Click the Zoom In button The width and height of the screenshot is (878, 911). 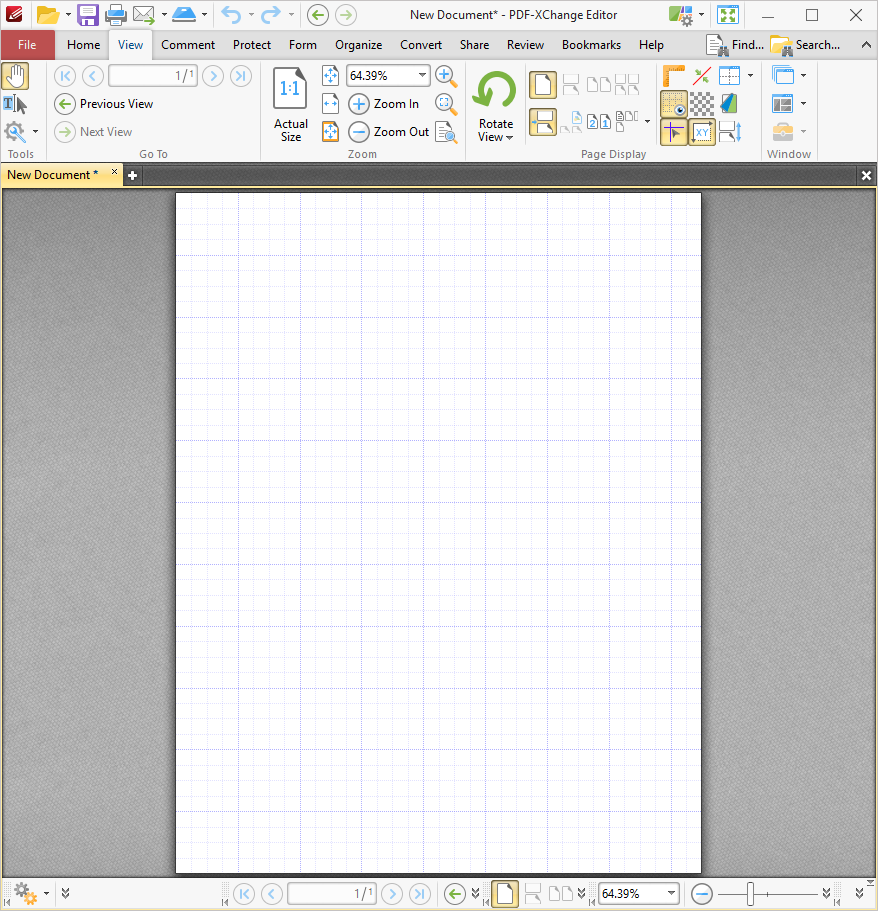coord(386,104)
